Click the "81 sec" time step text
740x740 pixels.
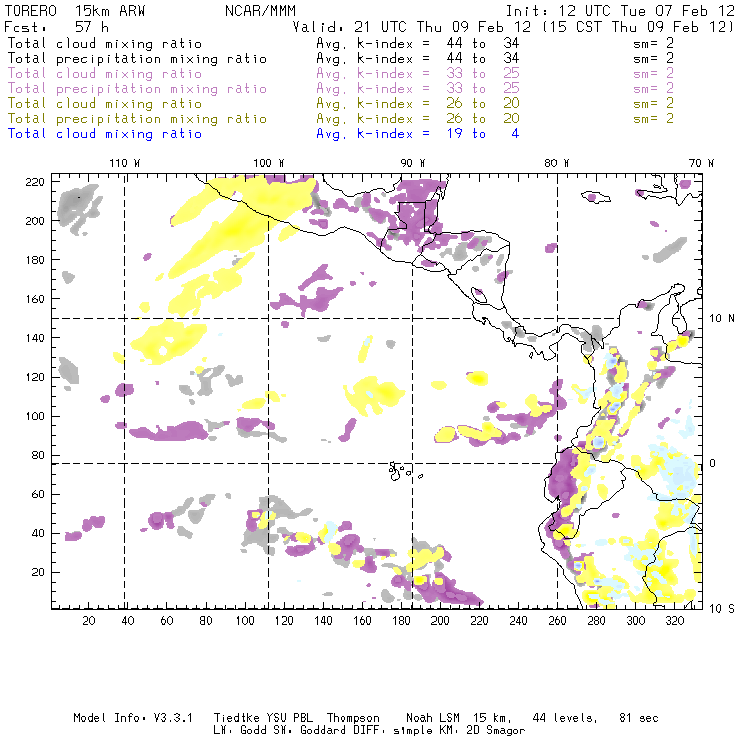[x=639, y=718]
